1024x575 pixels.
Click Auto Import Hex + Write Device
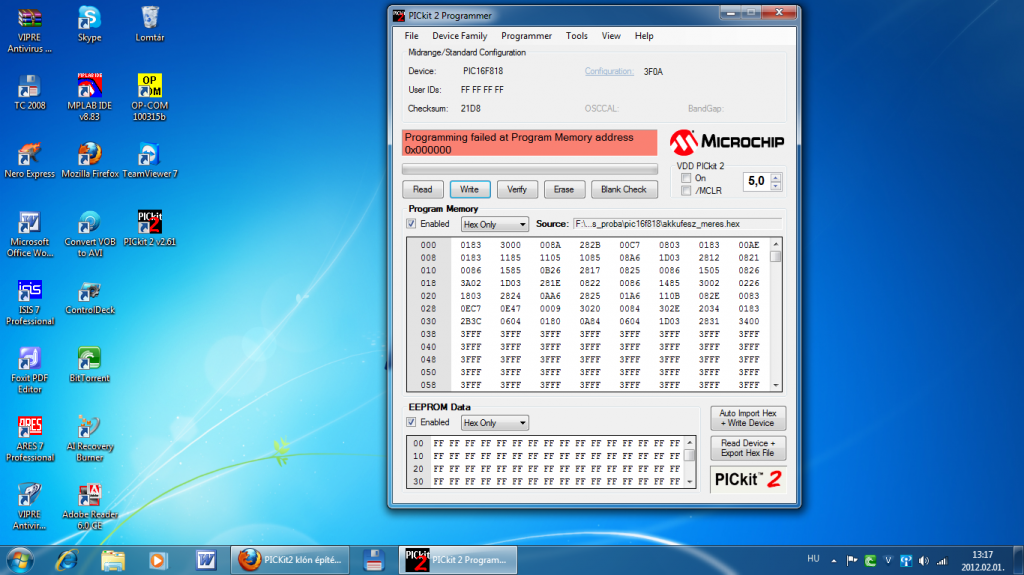748,418
